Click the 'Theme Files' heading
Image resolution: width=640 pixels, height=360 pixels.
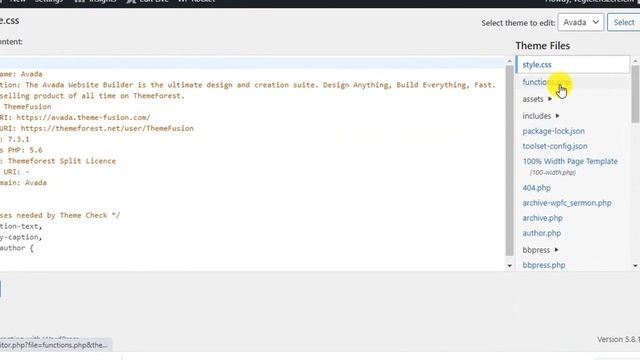[542, 46]
